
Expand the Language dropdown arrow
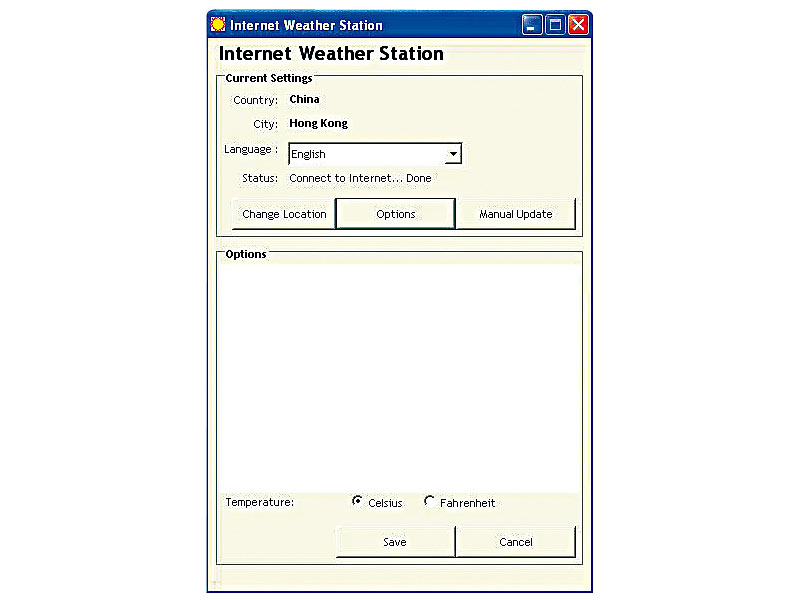click(452, 154)
